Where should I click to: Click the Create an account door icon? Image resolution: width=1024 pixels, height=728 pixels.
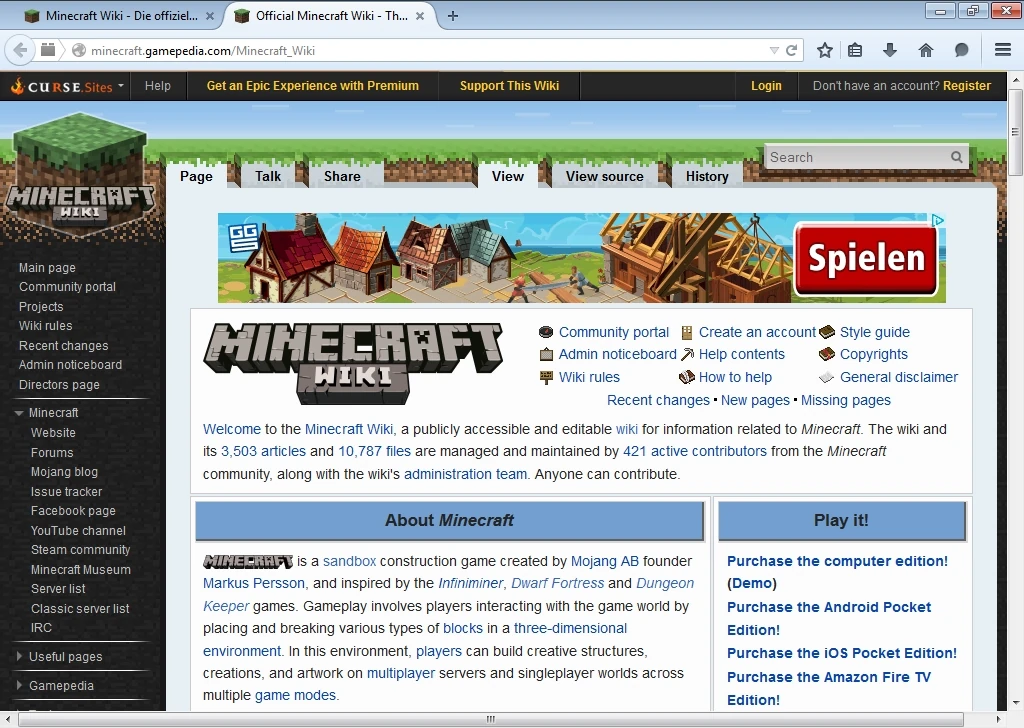pos(686,333)
